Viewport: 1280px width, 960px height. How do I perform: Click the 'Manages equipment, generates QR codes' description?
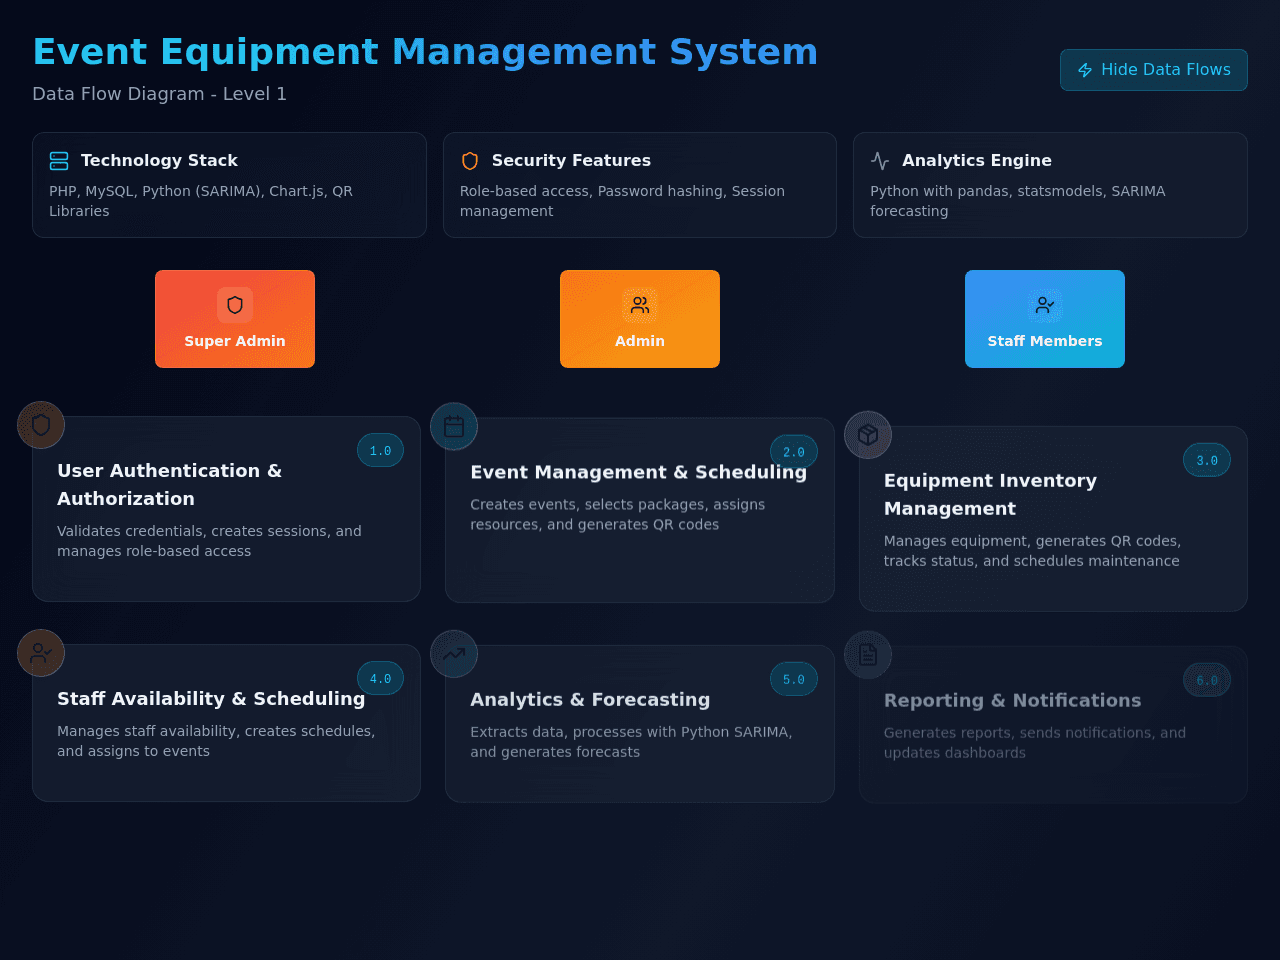(1032, 551)
